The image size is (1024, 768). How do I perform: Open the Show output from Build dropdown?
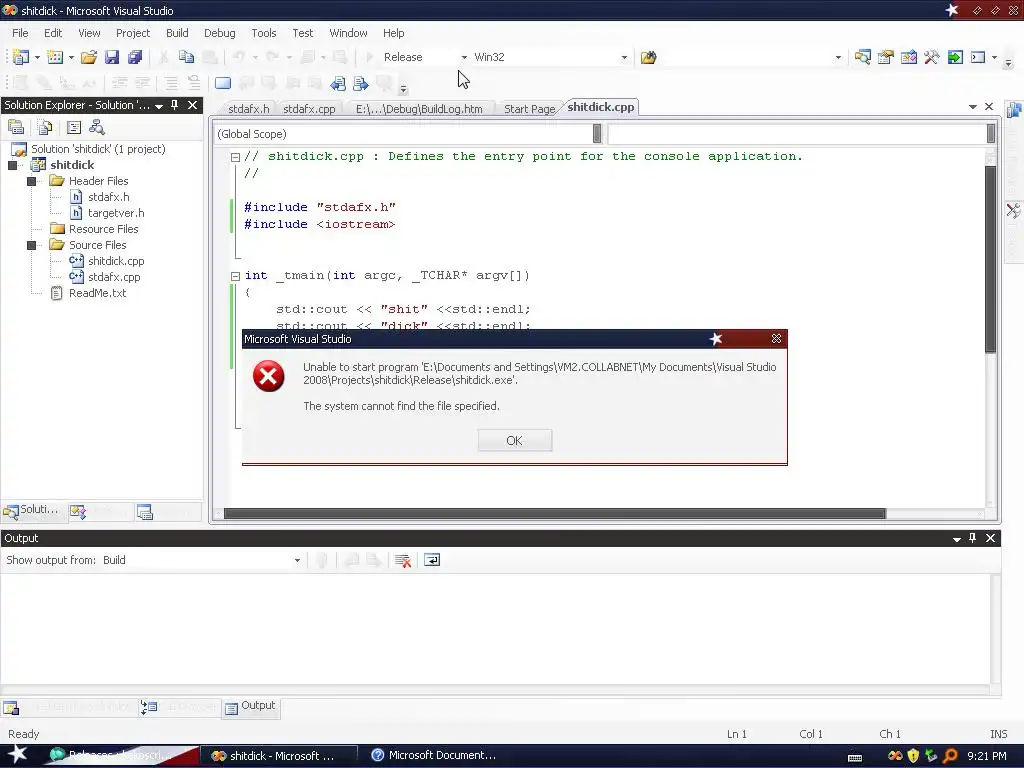pos(297,560)
